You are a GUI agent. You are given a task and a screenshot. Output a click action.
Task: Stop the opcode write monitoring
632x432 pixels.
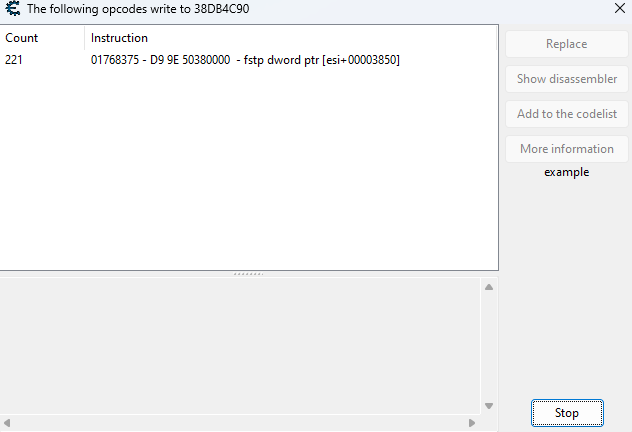coord(567,413)
